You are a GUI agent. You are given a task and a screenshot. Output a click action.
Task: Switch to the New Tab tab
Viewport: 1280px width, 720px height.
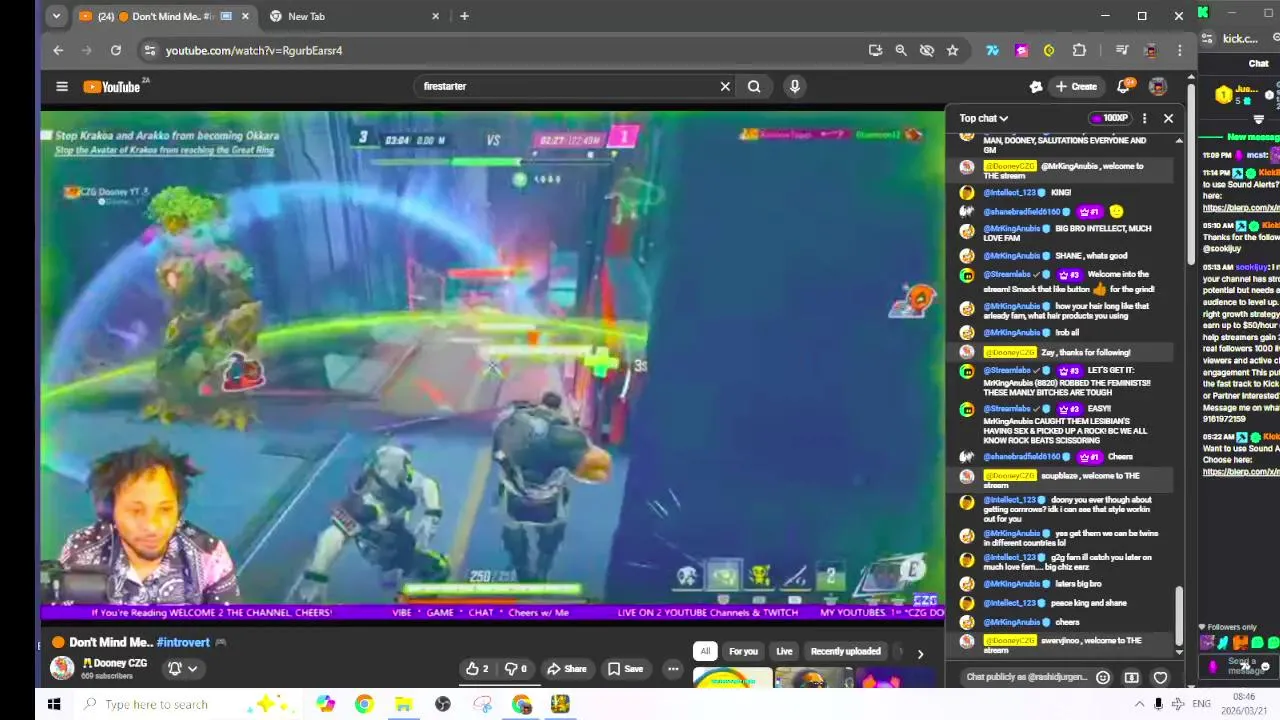point(355,16)
